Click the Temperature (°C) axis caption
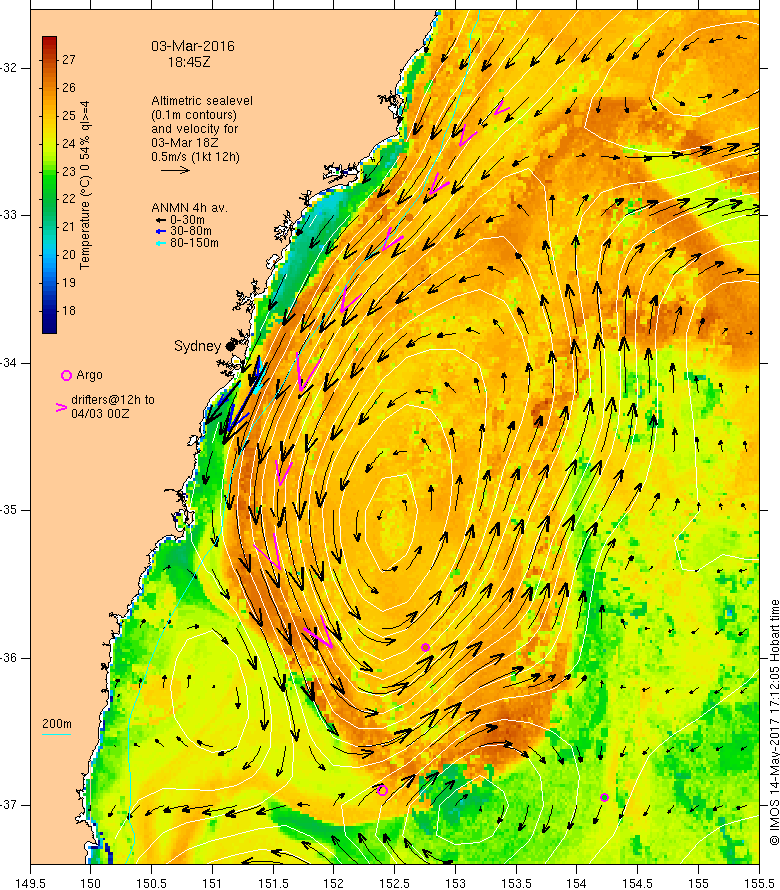780x890 pixels. (x=85, y=185)
